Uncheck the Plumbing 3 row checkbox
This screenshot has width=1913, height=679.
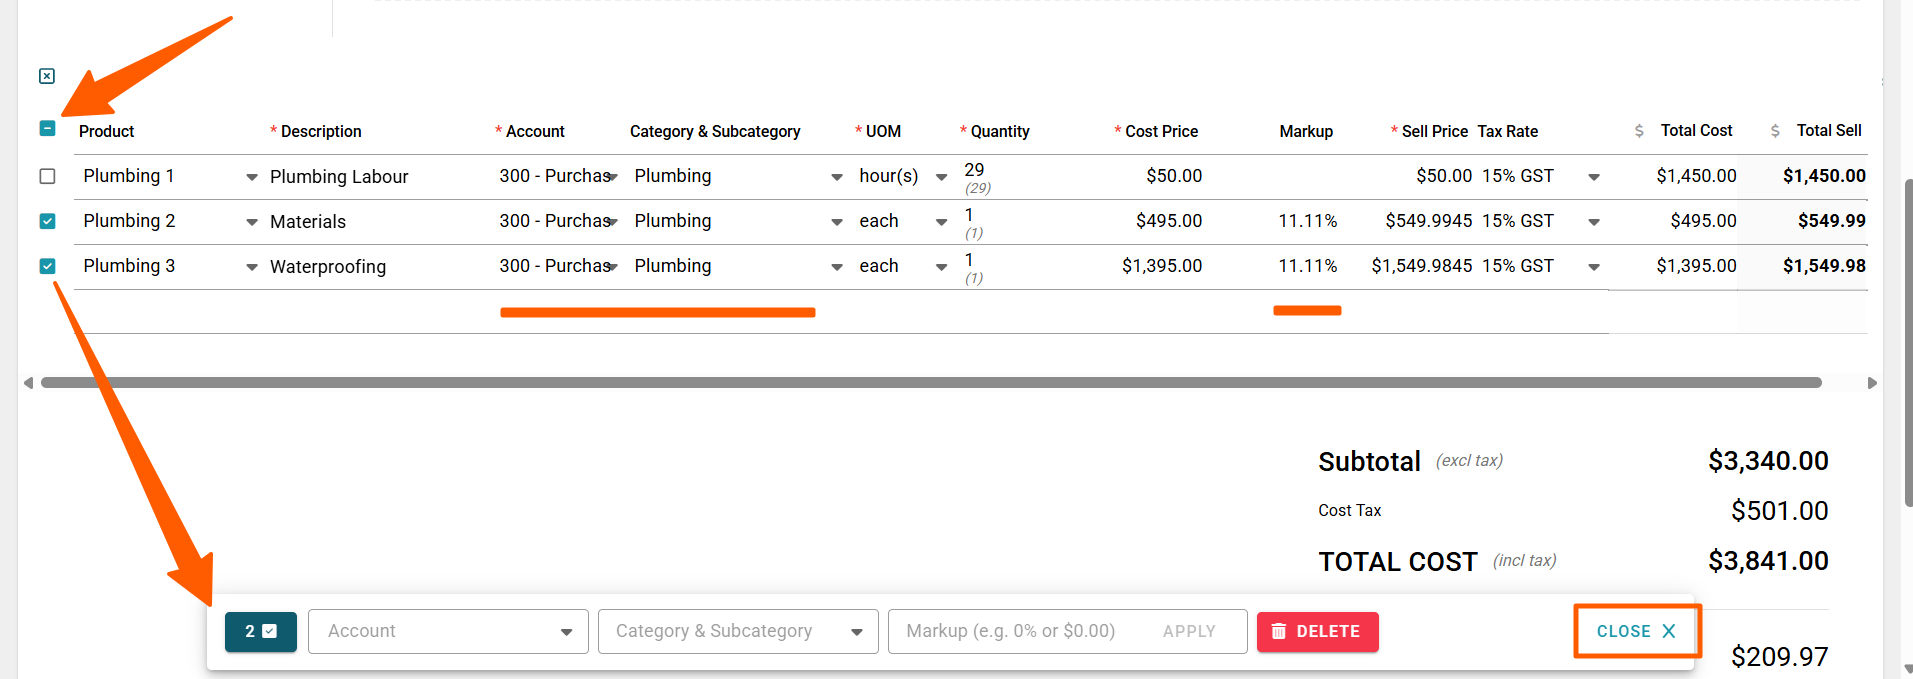pos(47,266)
